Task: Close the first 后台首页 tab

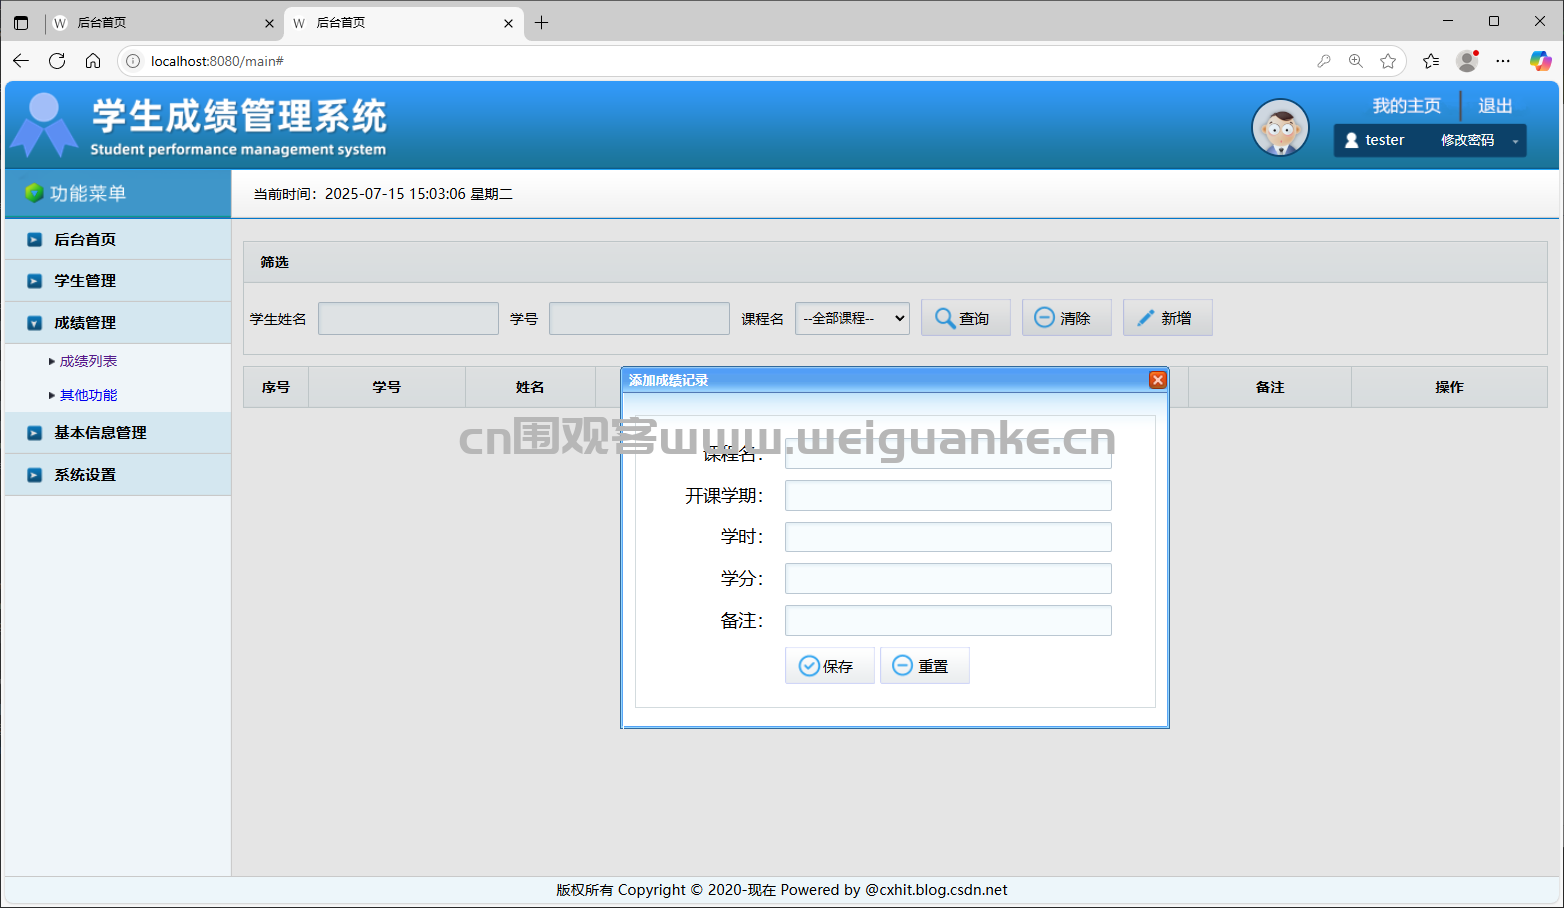Action: pos(269,23)
